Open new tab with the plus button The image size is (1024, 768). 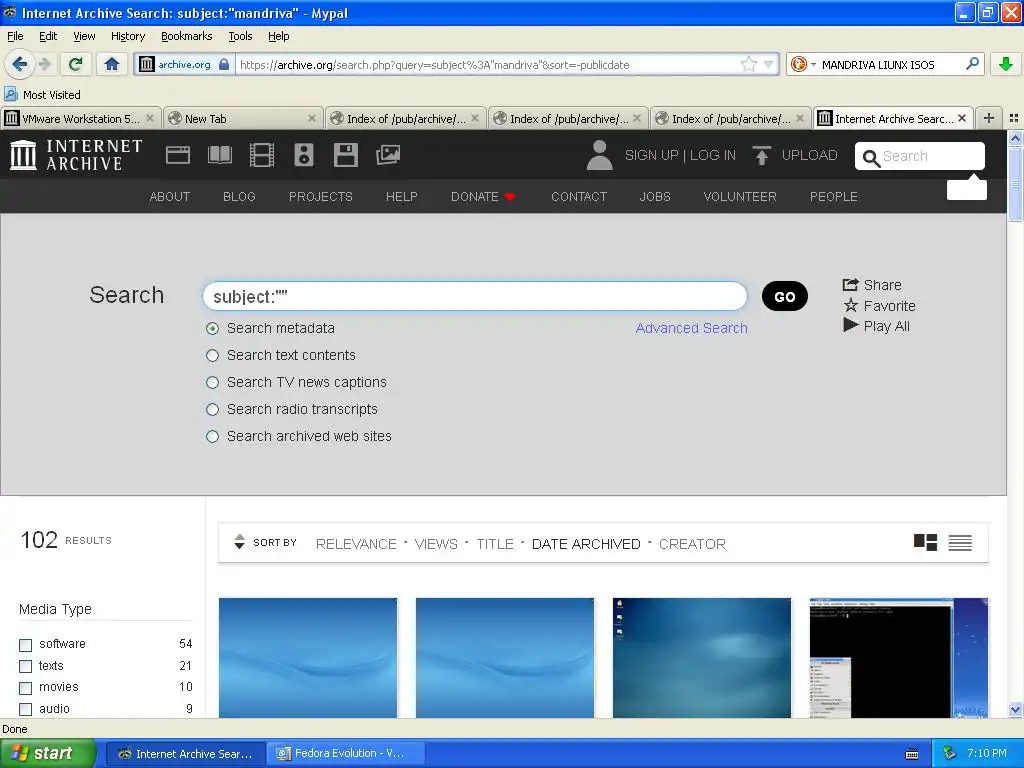(989, 118)
